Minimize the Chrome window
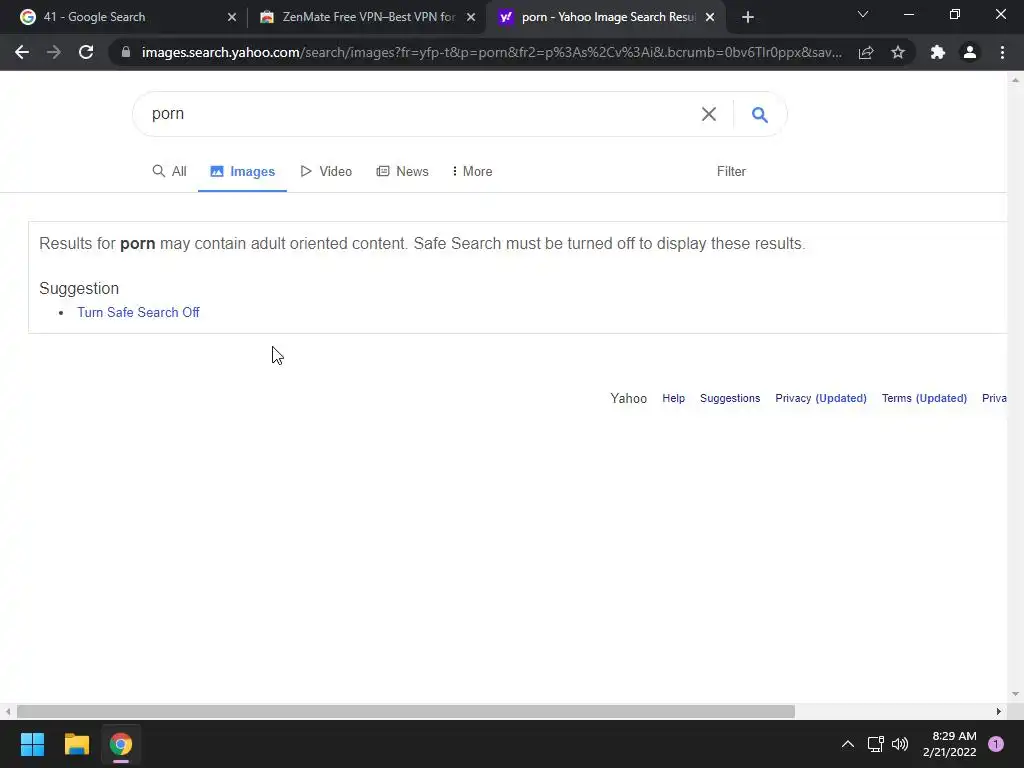This screenshot has height=768, width=1024. click(x=908, y=14)
